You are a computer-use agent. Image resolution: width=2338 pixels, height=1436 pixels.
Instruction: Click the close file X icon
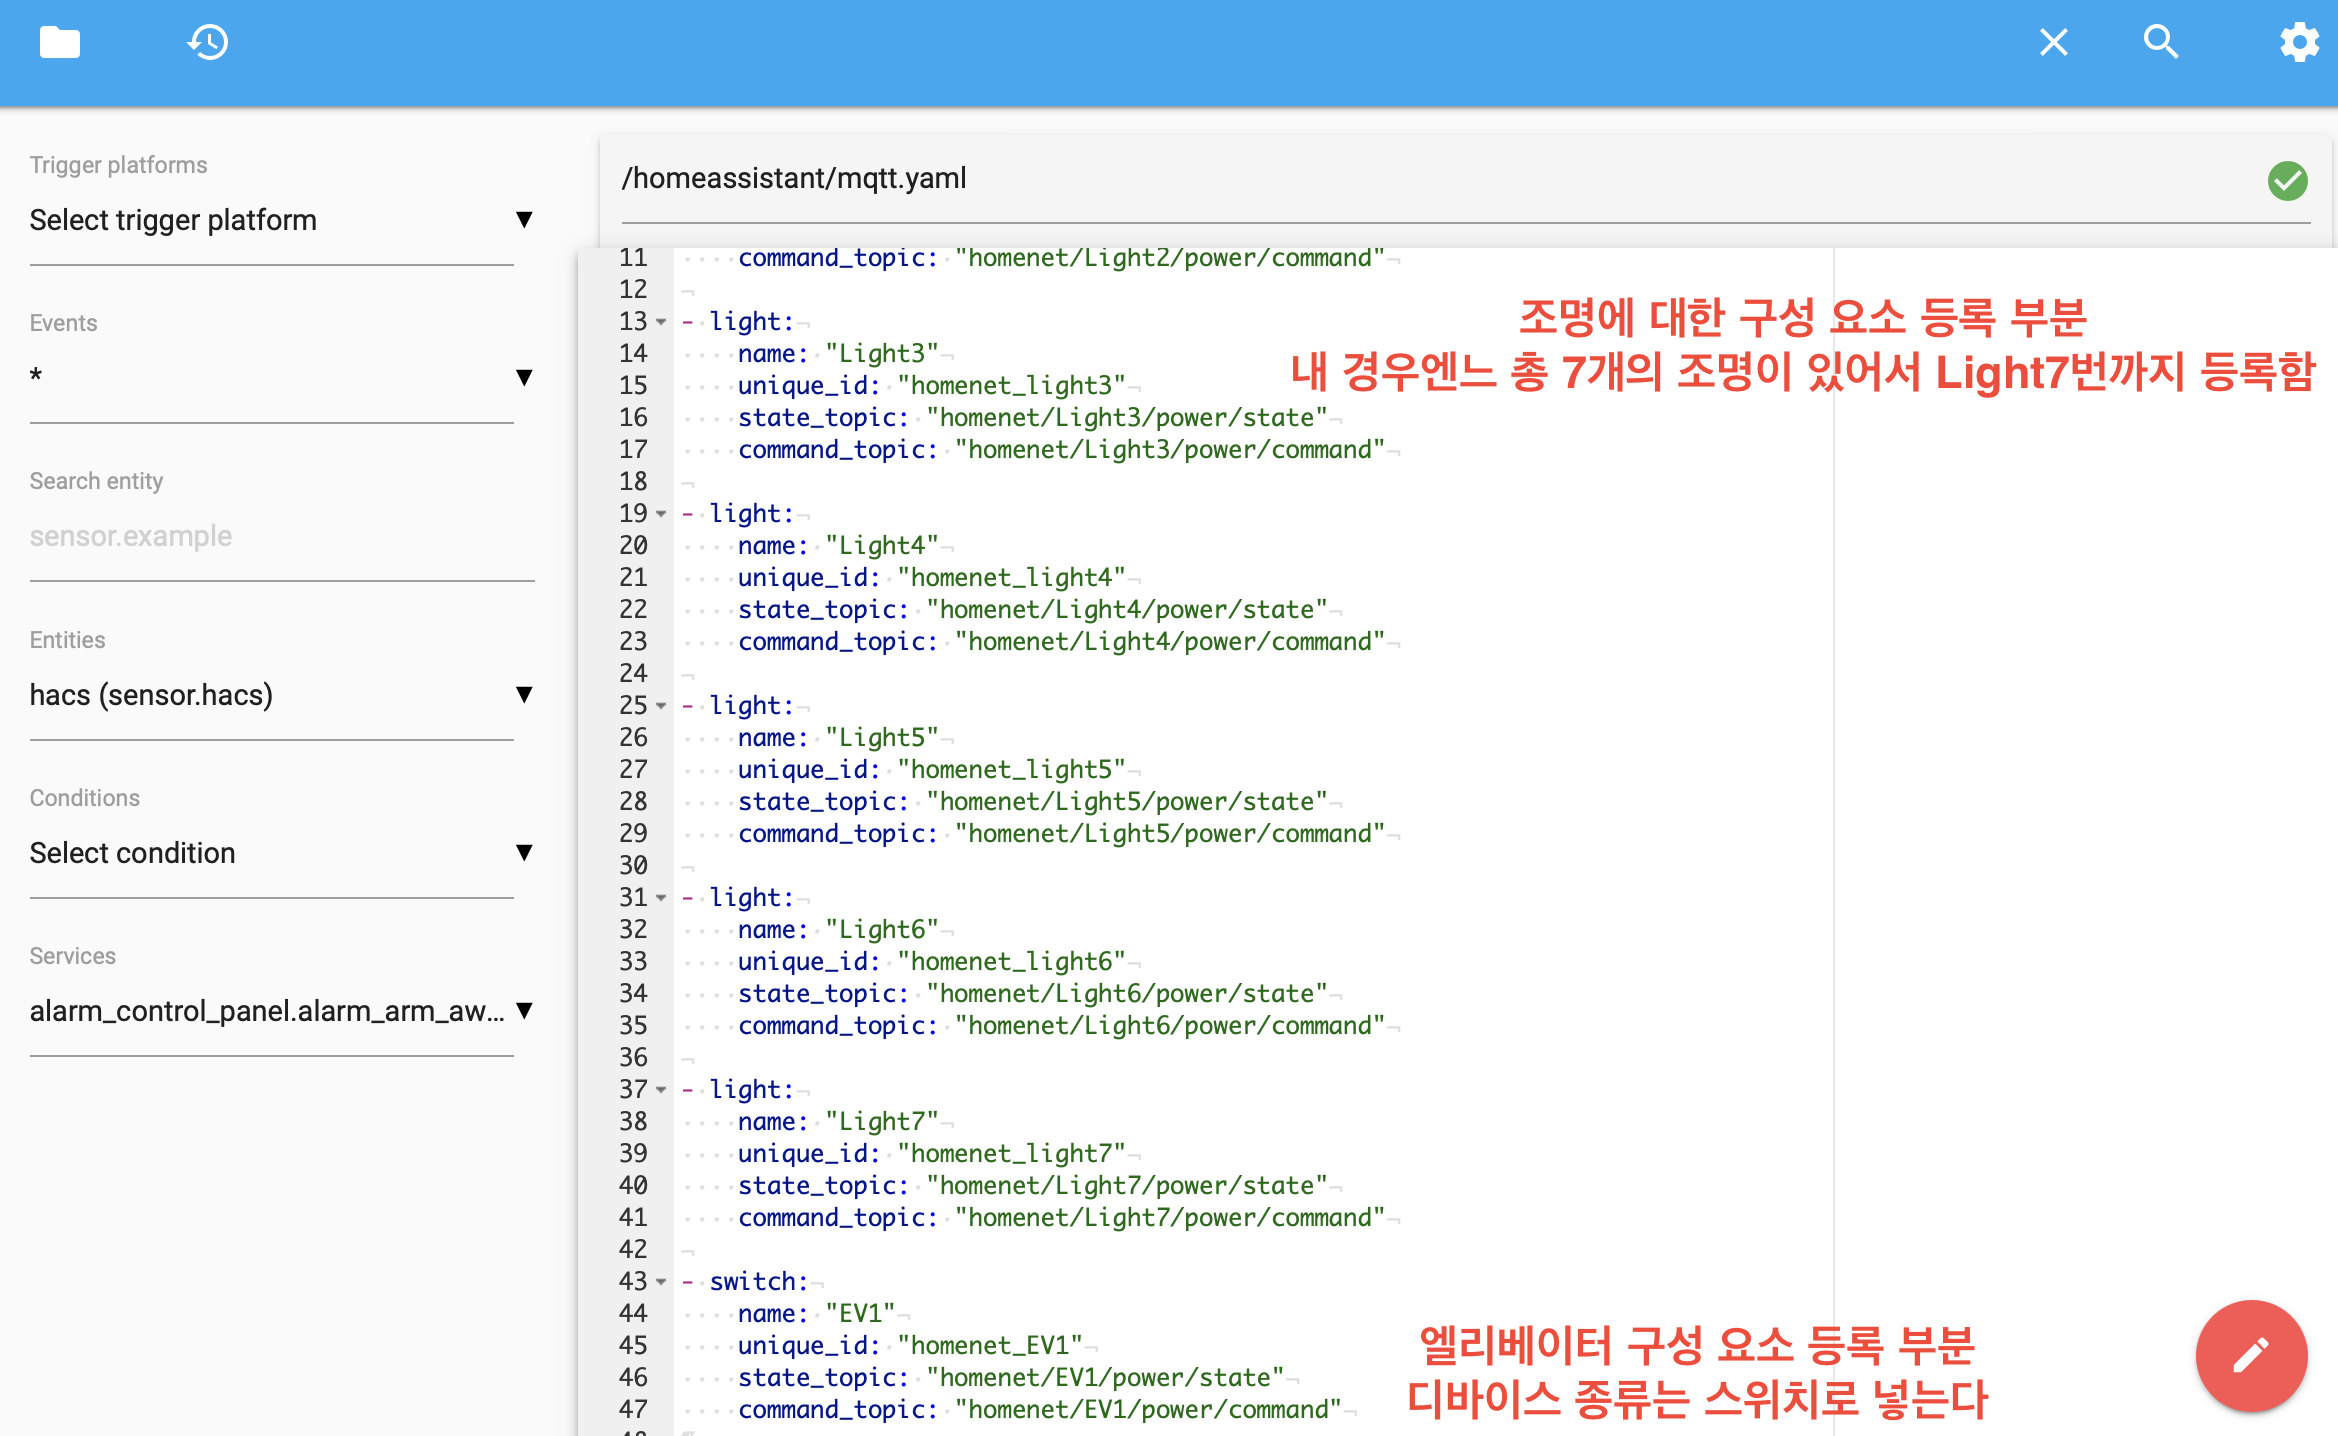point(2053,43)
